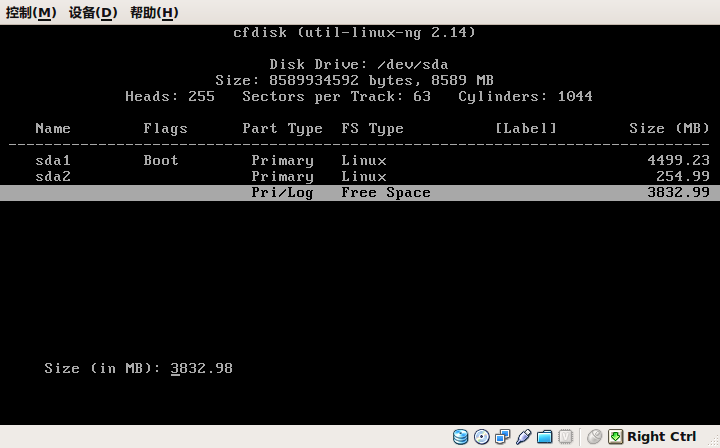Click the 4499.23 size value

click(679, 160)
